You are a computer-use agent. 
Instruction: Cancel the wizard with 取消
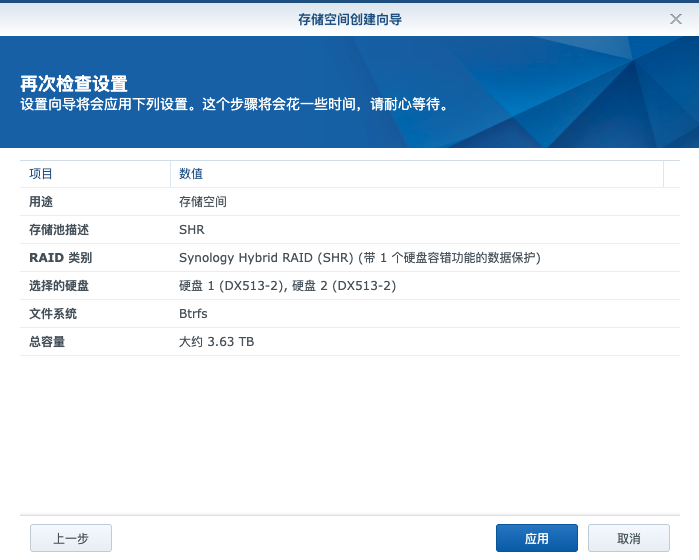pos(629,538)
